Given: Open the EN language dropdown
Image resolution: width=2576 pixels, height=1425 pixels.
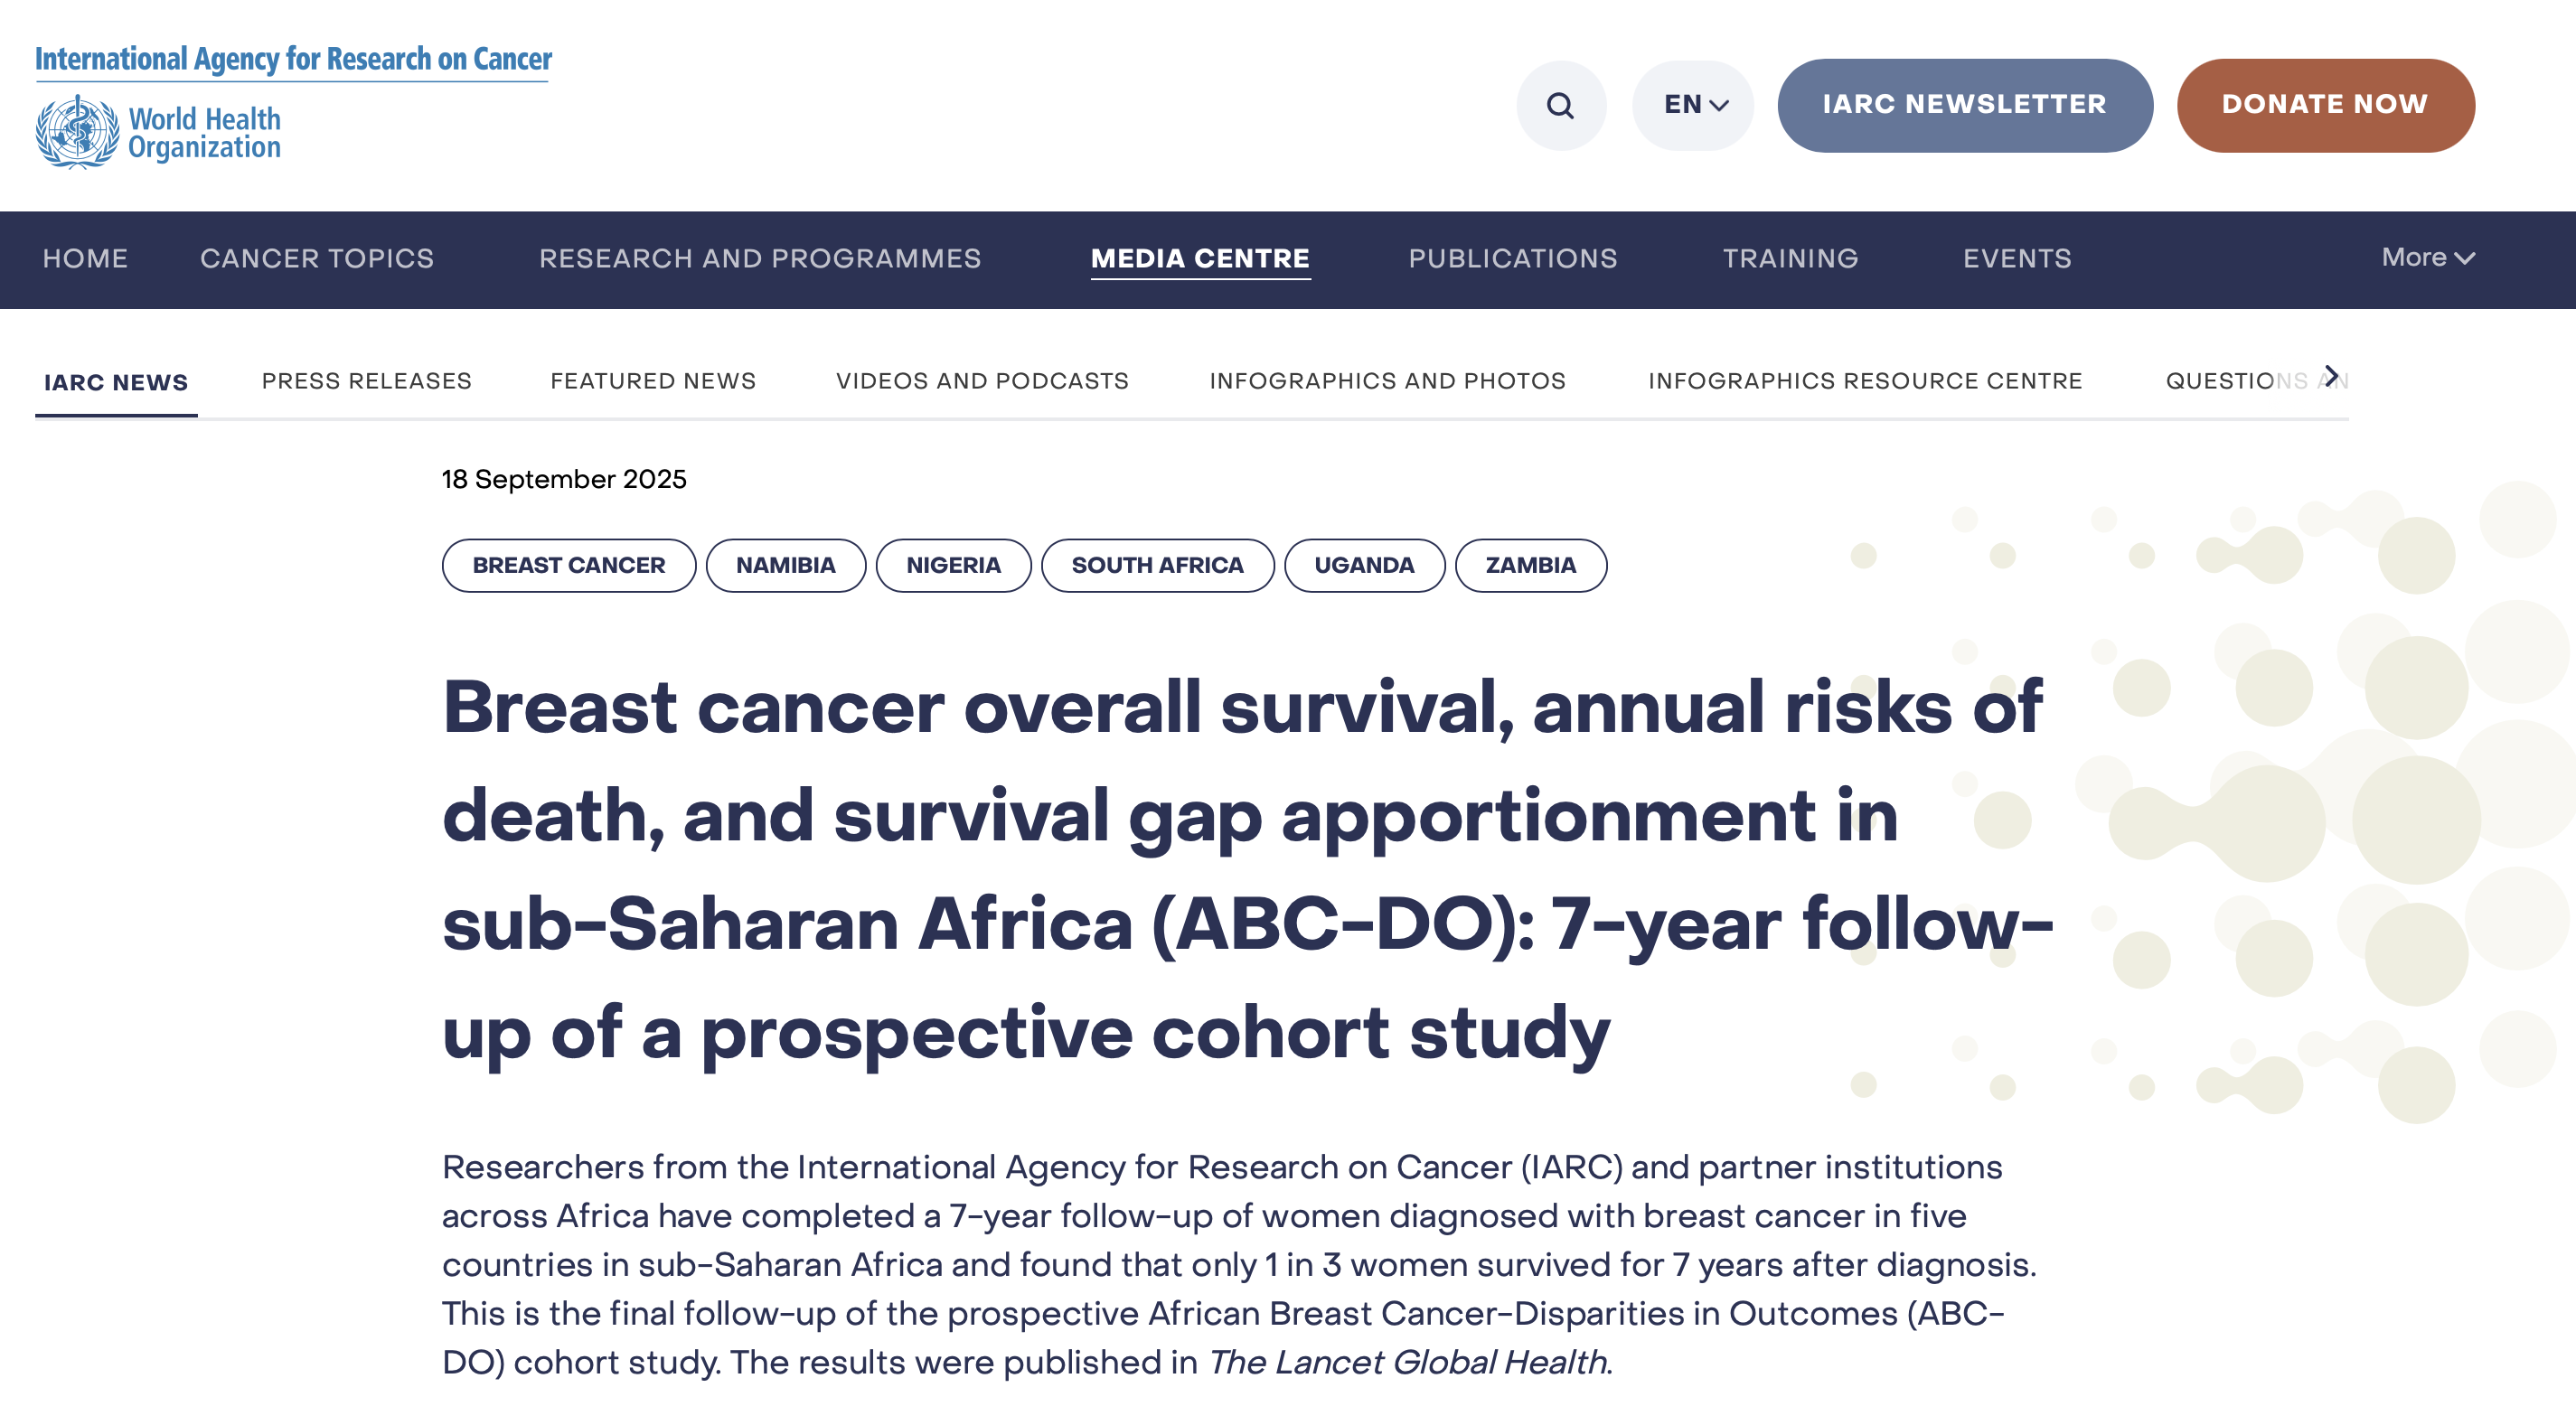Looking at the screenshot, I should click(1694, 105).
